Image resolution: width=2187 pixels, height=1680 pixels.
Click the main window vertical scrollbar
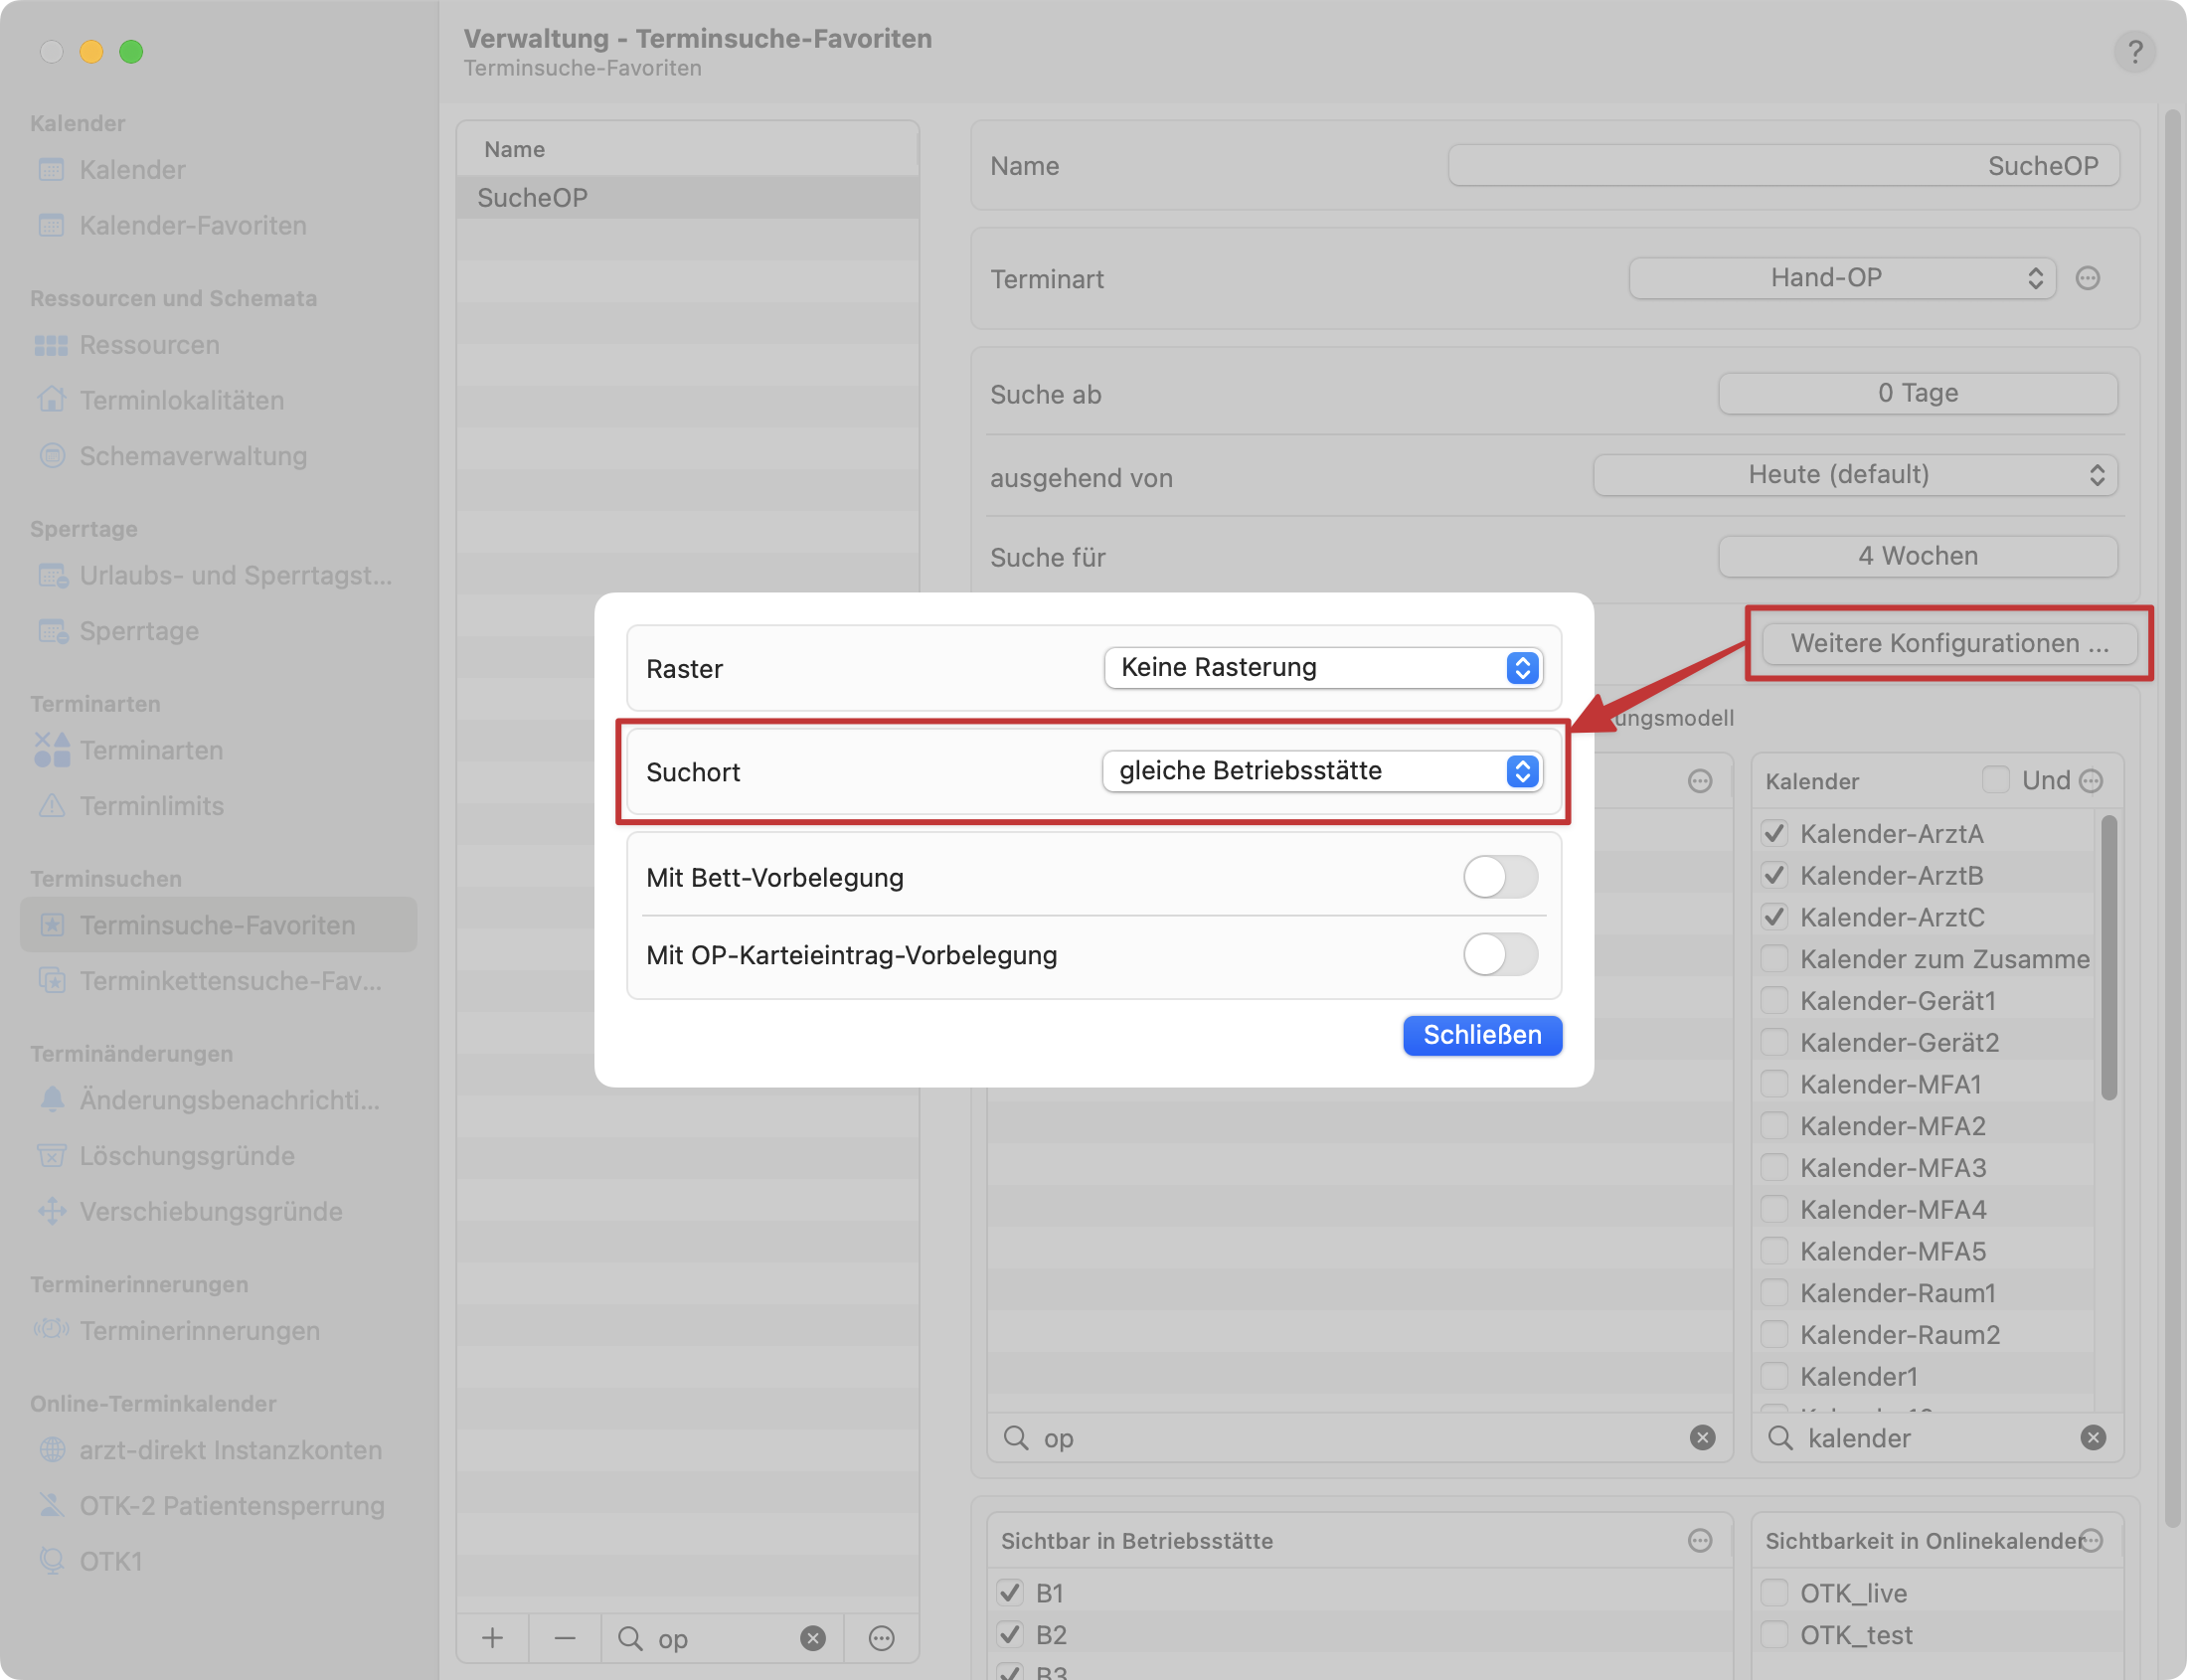pos(2172,820)
